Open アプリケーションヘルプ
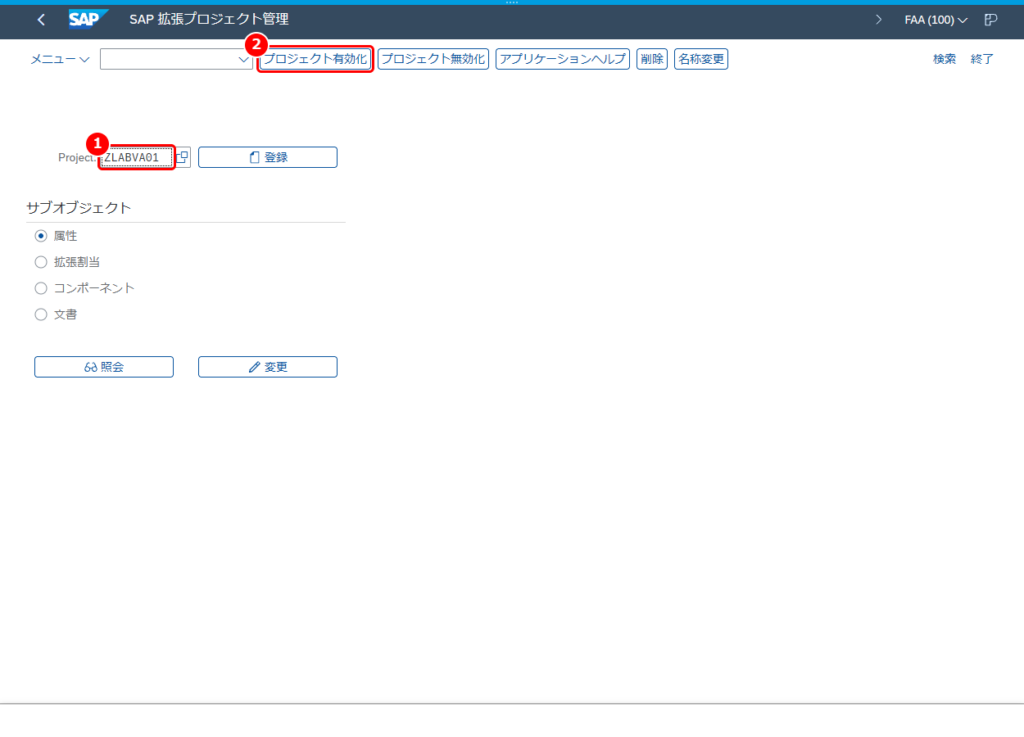Screen dimensions: 1024x737 tap(562, 59)
